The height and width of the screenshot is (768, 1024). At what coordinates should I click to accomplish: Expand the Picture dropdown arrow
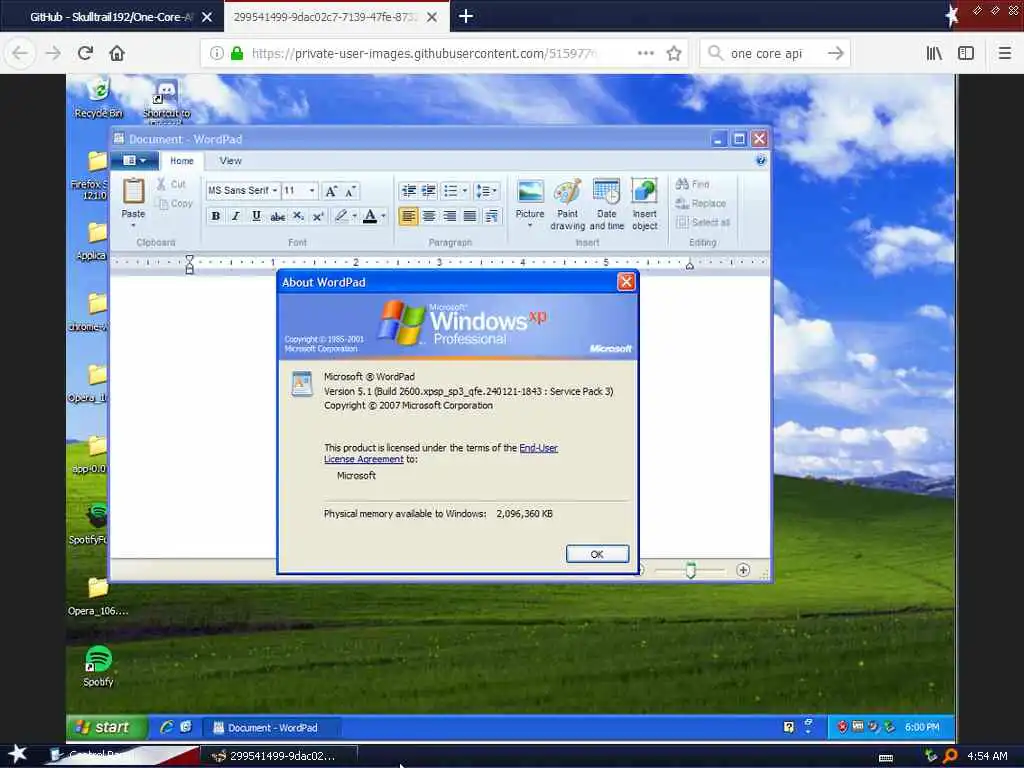pyautogui.click(x=530, y=225)
